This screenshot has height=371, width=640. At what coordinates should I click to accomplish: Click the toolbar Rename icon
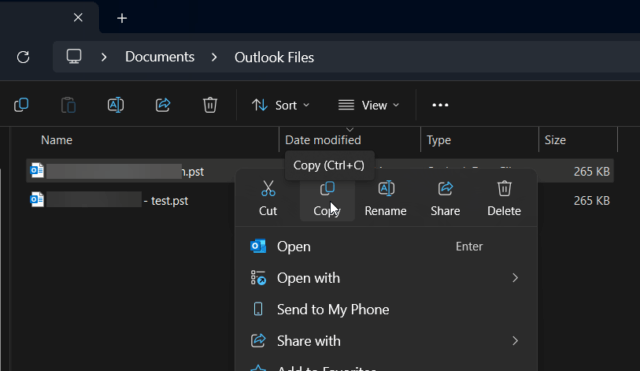pyautogui.click(x=116, y=105)
